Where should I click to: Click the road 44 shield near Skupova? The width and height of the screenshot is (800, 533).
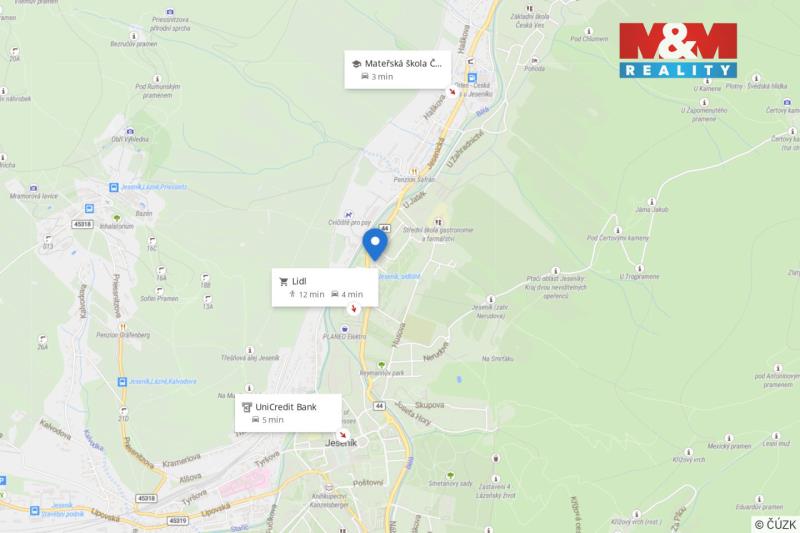click(379, 406)
